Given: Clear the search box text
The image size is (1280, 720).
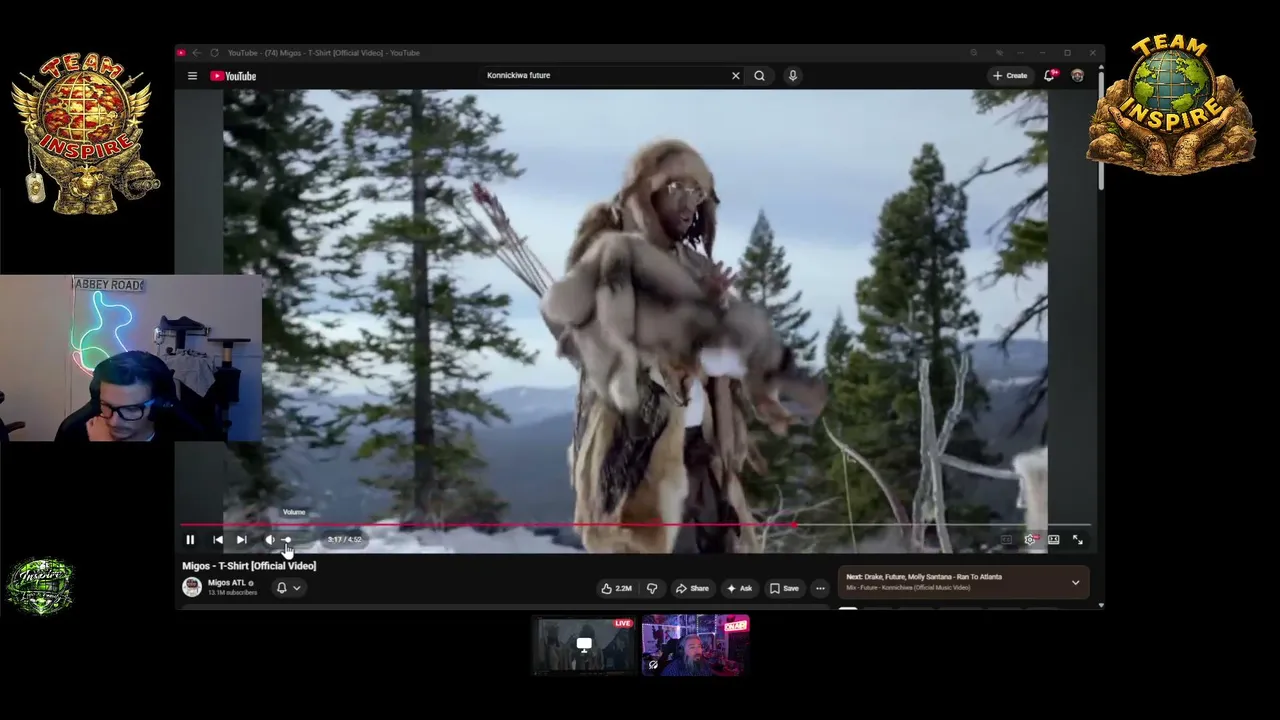Looking at the screenshot, I should [736, 75].
